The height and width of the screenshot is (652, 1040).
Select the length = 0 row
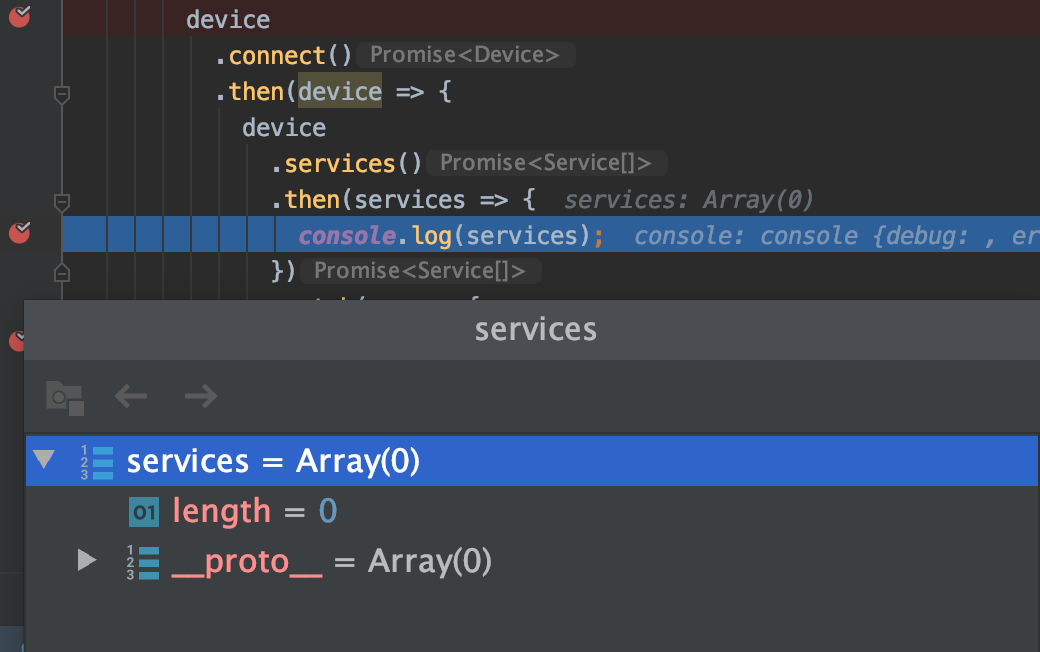pyautogui.click(x=532, y=511)
